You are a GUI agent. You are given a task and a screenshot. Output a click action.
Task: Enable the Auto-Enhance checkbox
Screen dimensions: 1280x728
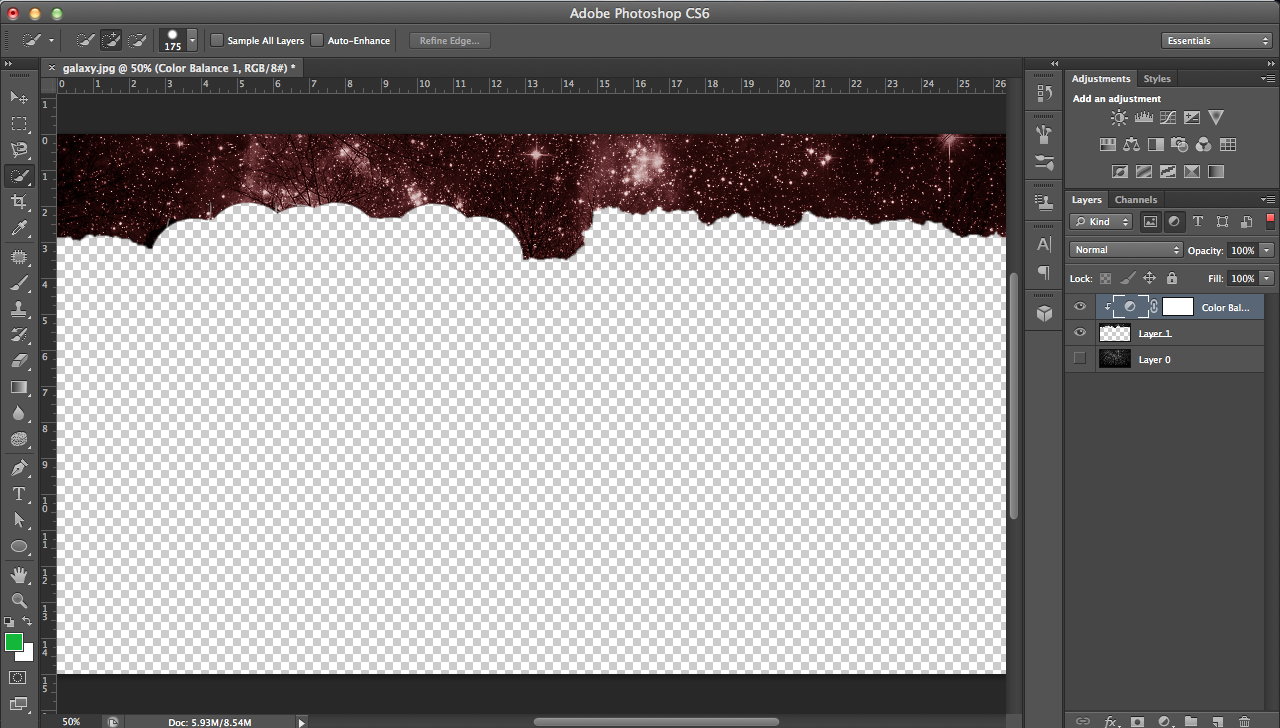pyautogui.click(x=317, y=41)
